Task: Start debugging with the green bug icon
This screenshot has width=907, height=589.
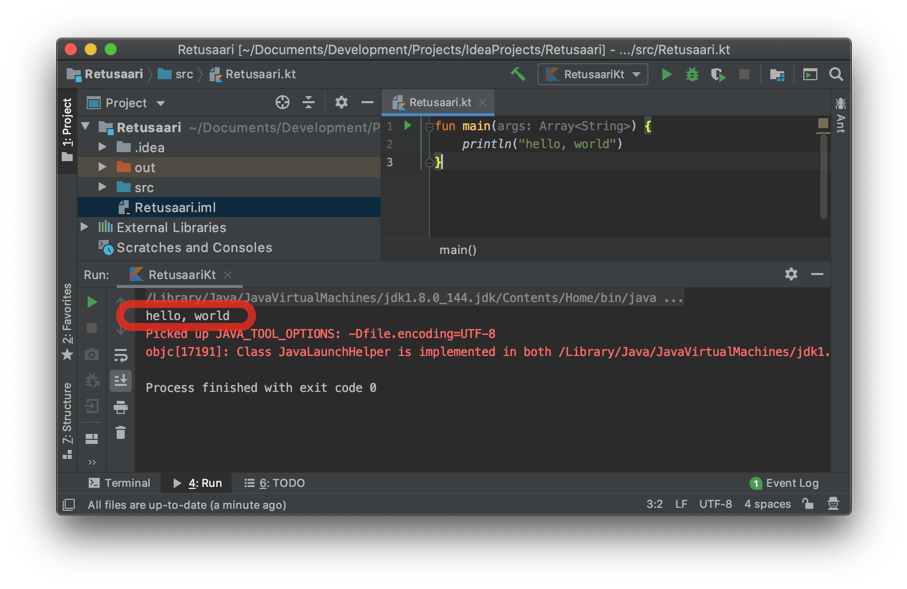Action: coord(692,74)
